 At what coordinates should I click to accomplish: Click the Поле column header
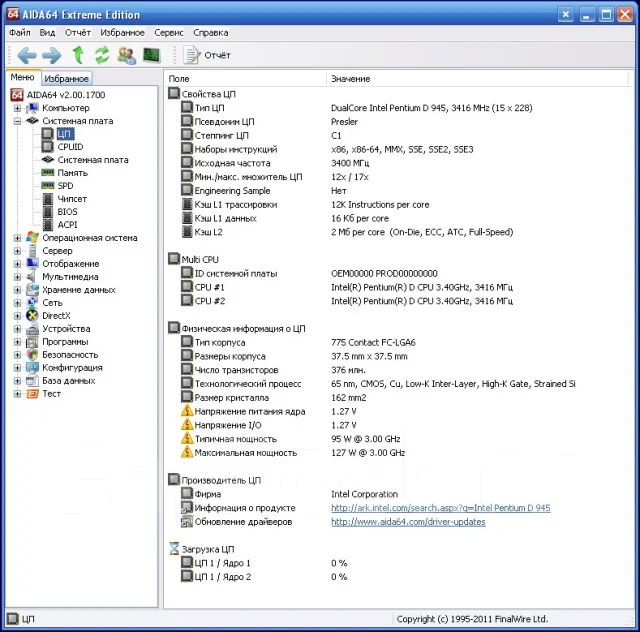(x=245, y=79)
